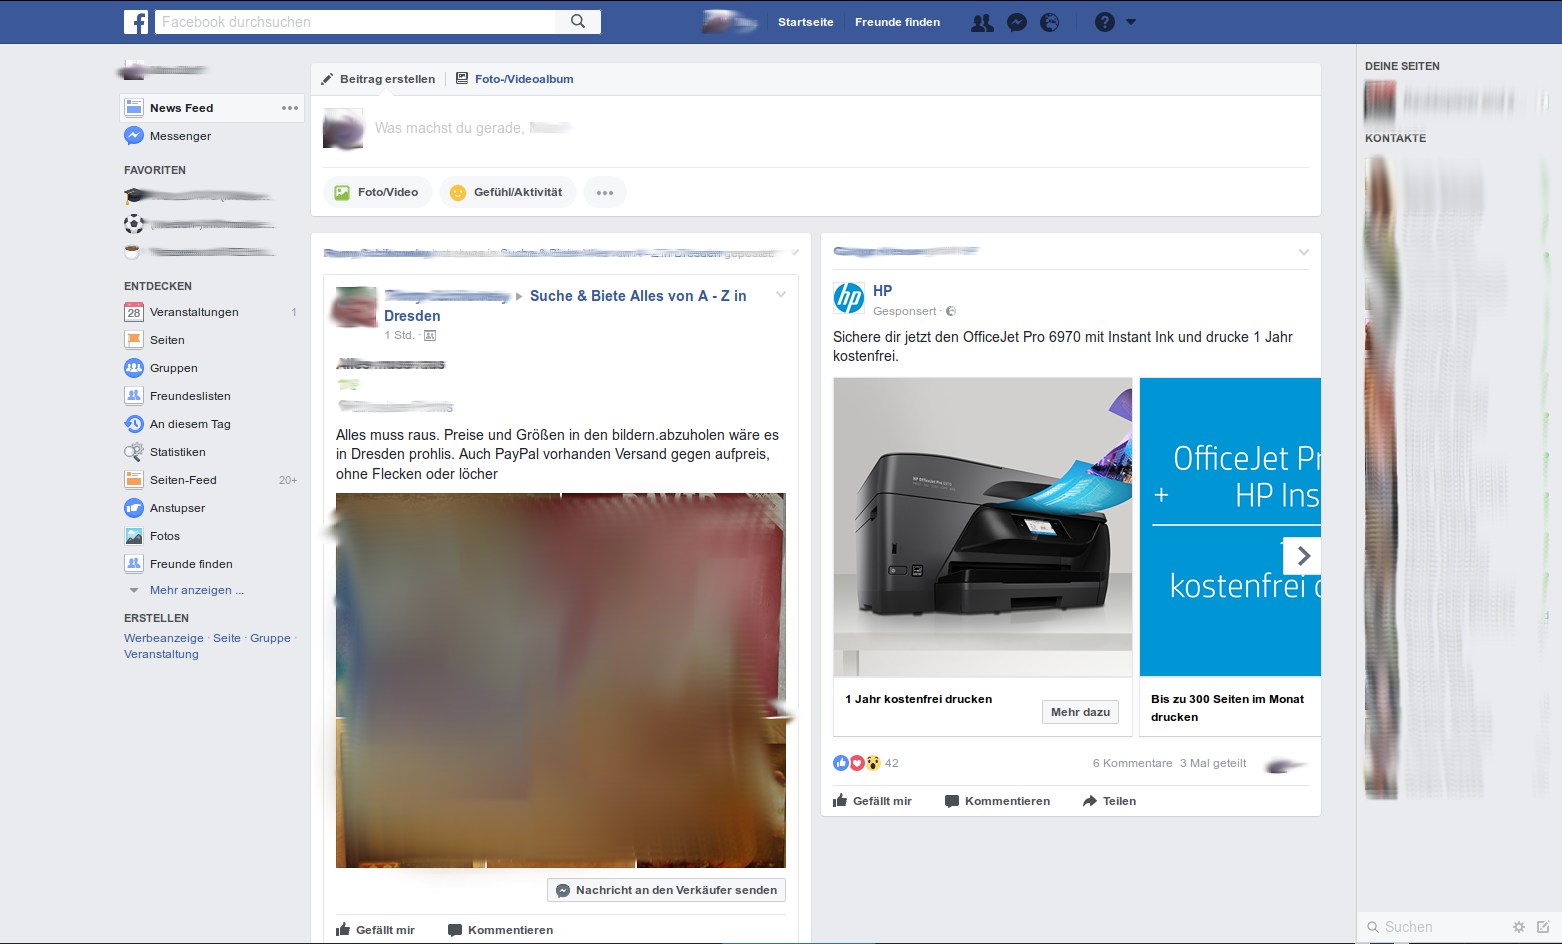The width and height of the screenshot is (1562, 944).
Task: Open friend requests icon in header
Action: tap(982, 22)
